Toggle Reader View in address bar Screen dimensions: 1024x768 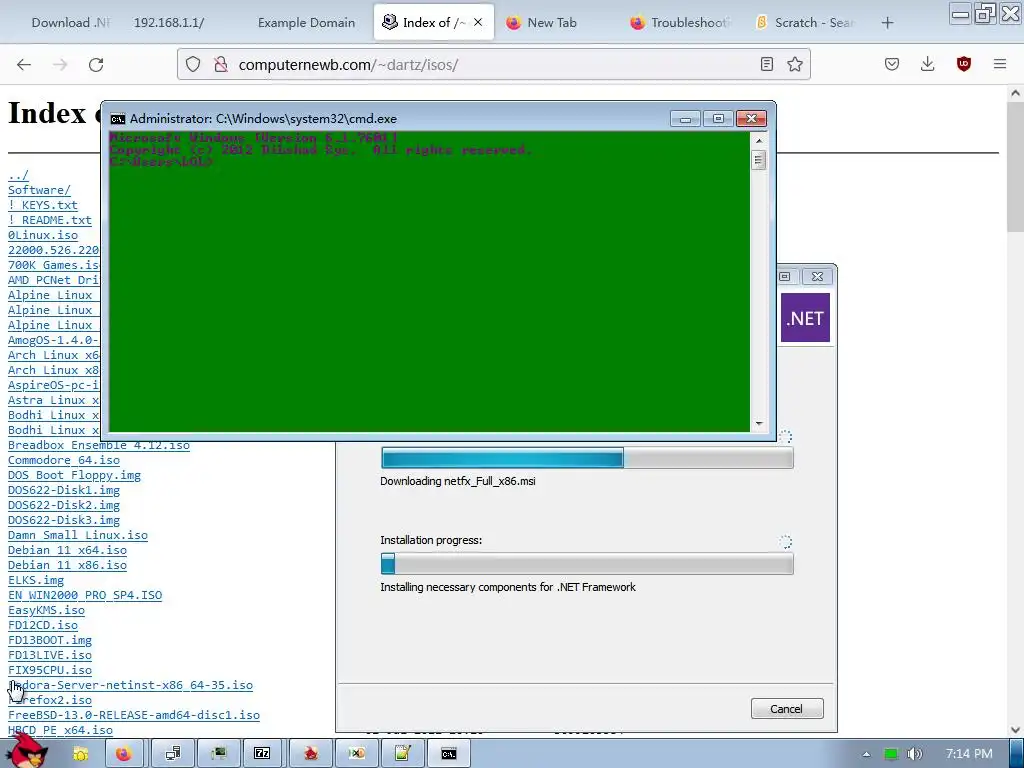767,64
